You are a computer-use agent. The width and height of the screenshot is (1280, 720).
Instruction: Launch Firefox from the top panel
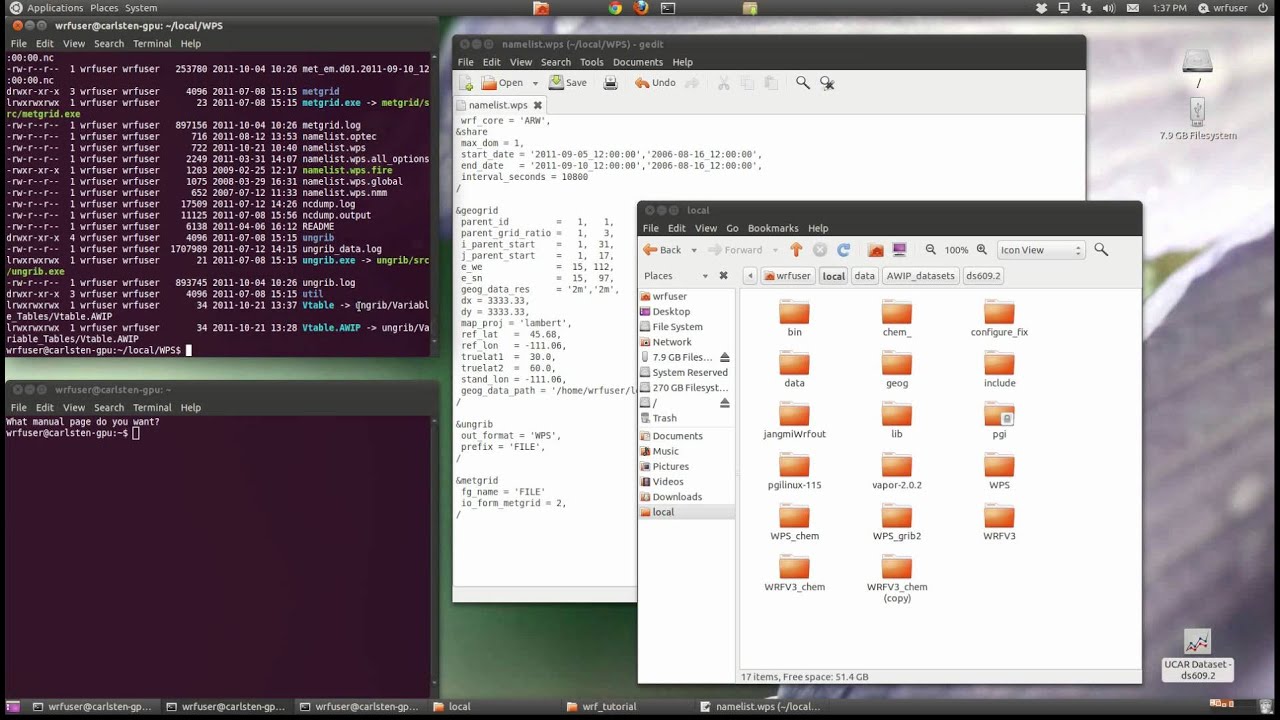(x=640, y=8)
